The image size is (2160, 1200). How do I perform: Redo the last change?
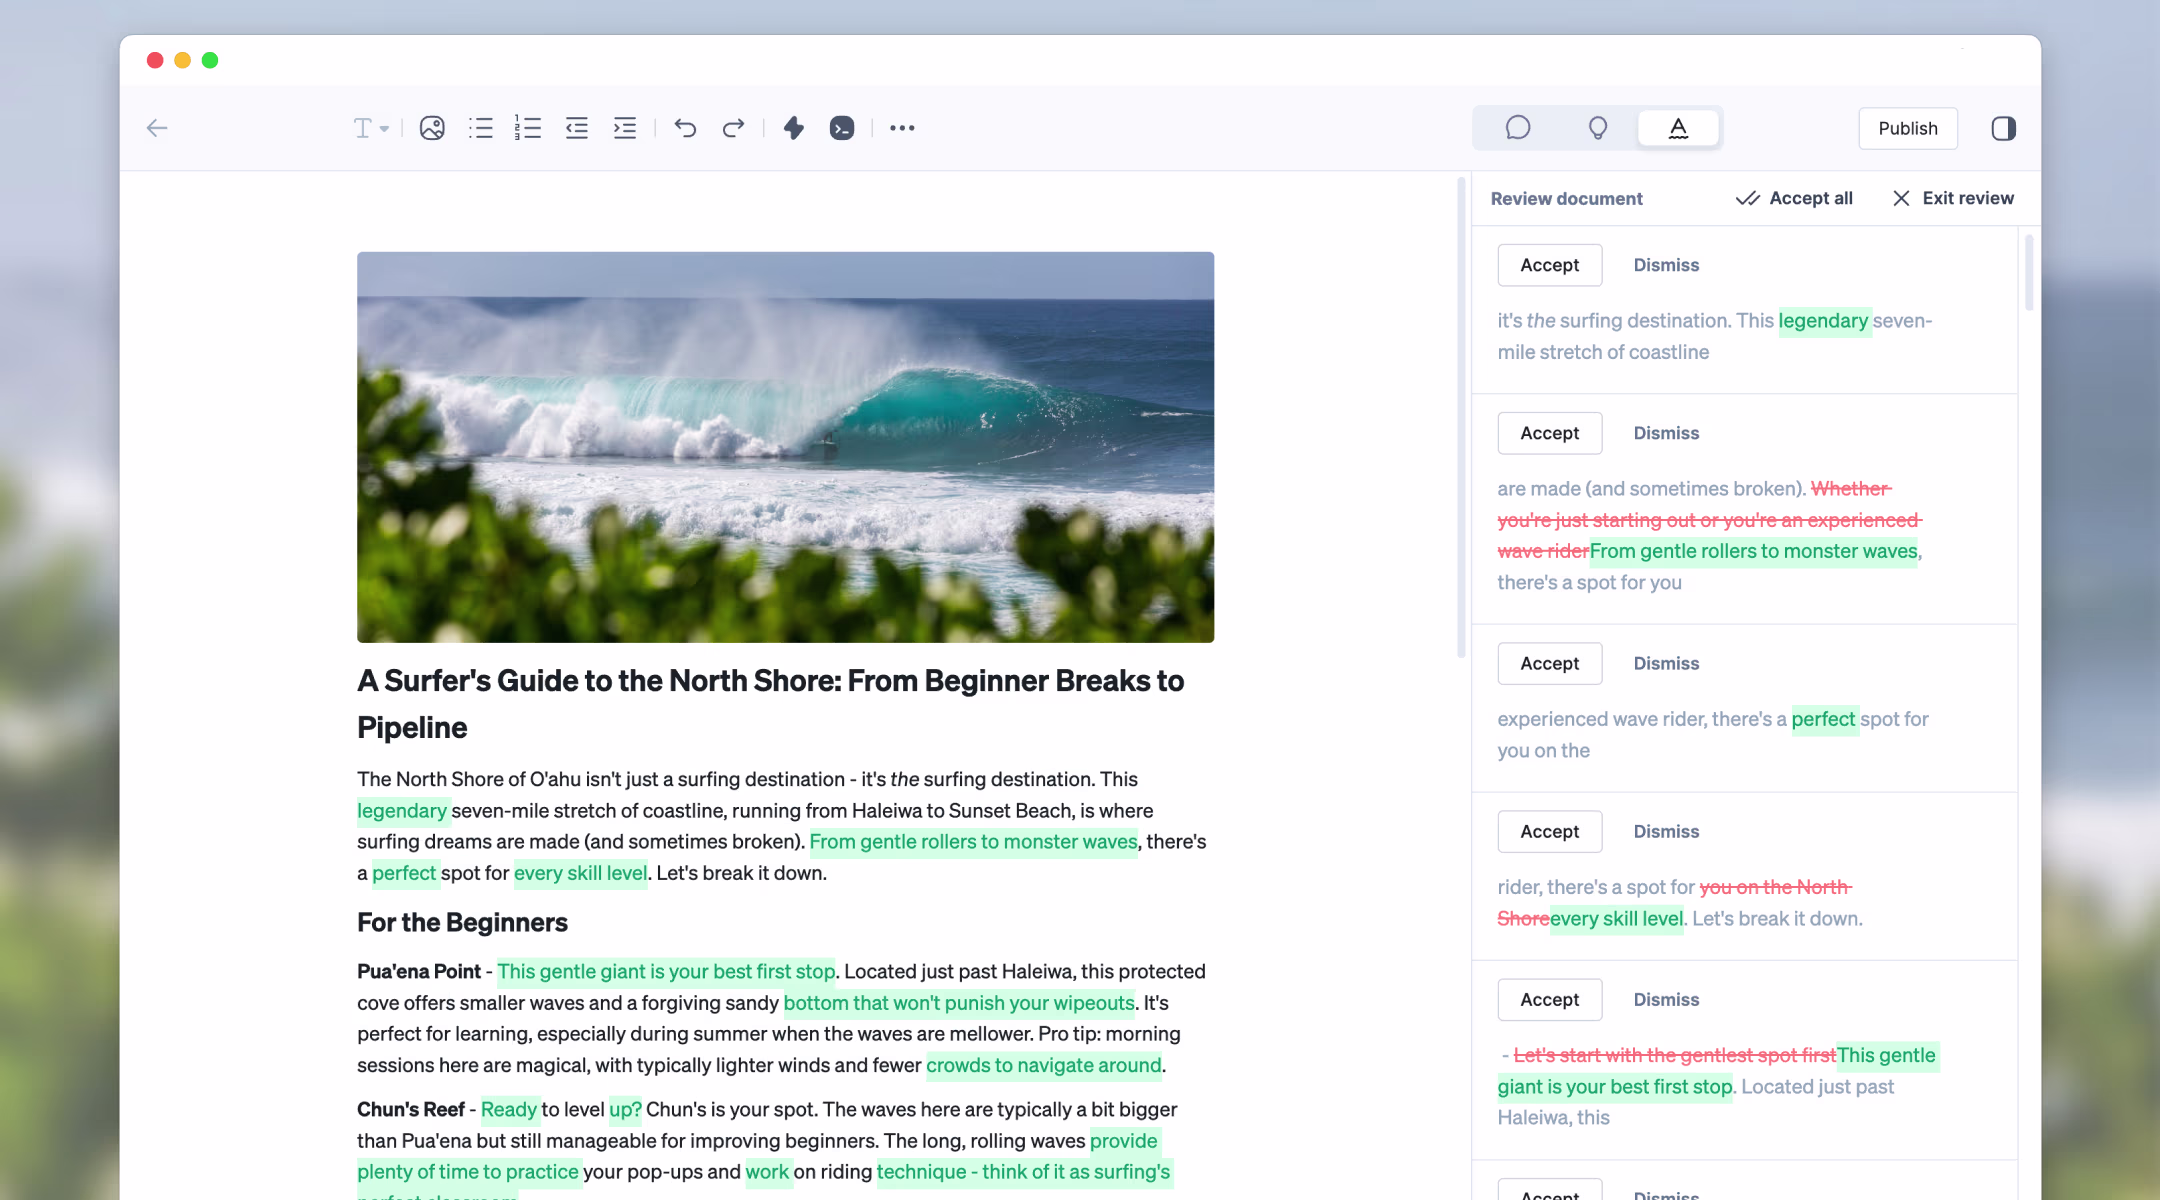[733, 128]
